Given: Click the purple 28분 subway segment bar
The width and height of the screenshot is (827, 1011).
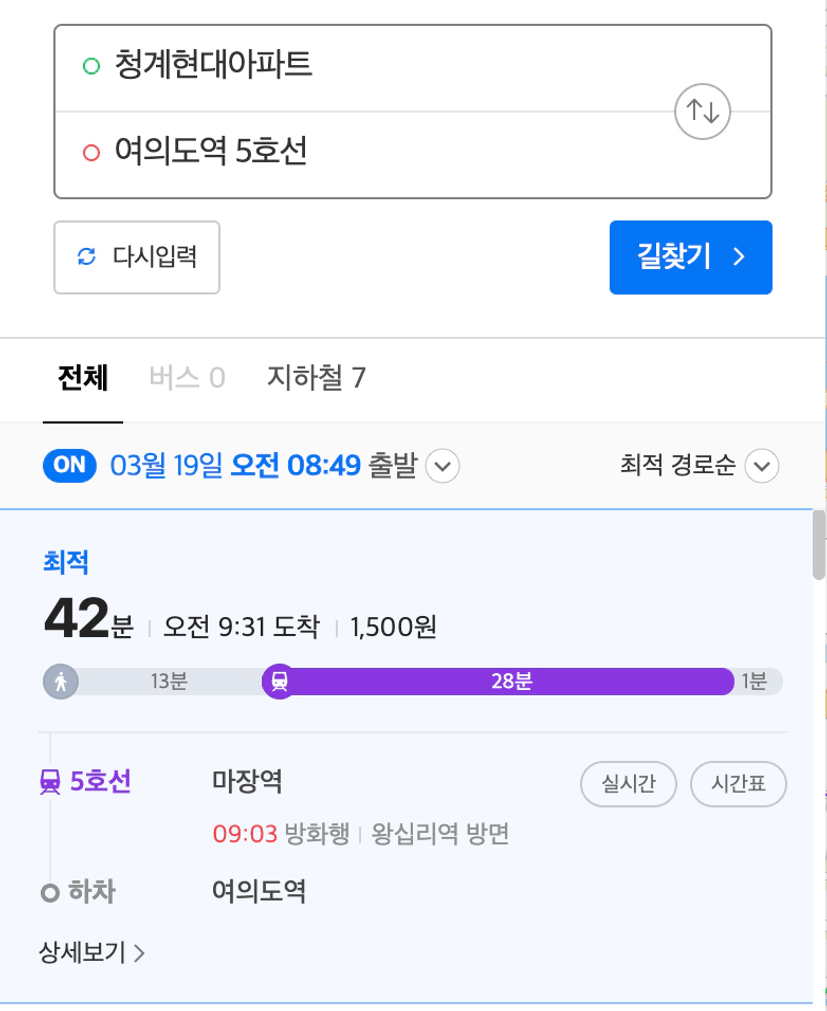Looking at the screenshot, I should (x=511, y=681).
